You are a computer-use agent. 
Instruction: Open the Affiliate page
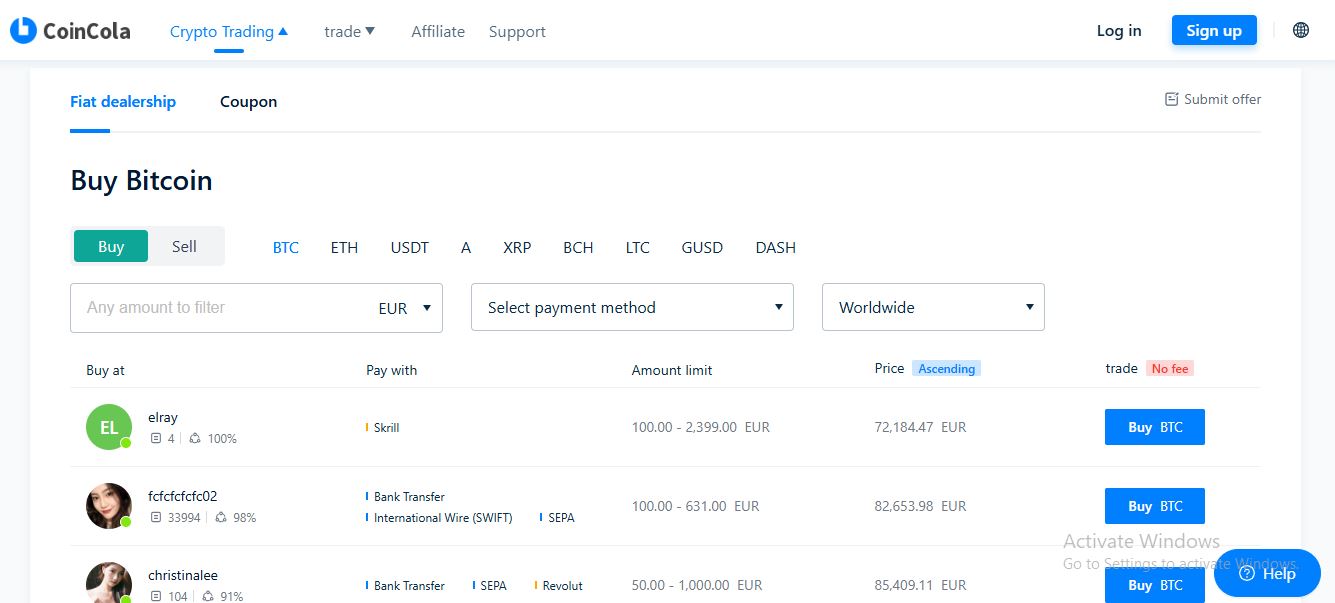(x=438, y=31)
